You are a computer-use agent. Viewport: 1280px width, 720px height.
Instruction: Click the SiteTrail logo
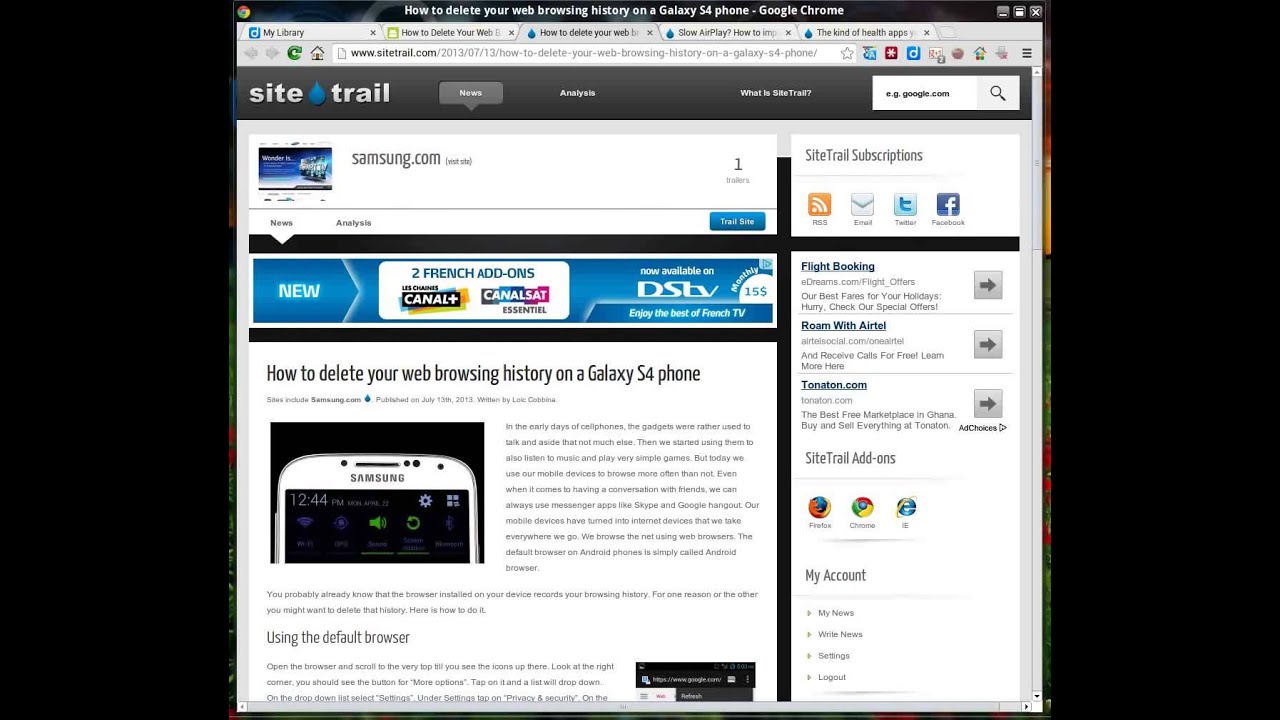point(319,93)
